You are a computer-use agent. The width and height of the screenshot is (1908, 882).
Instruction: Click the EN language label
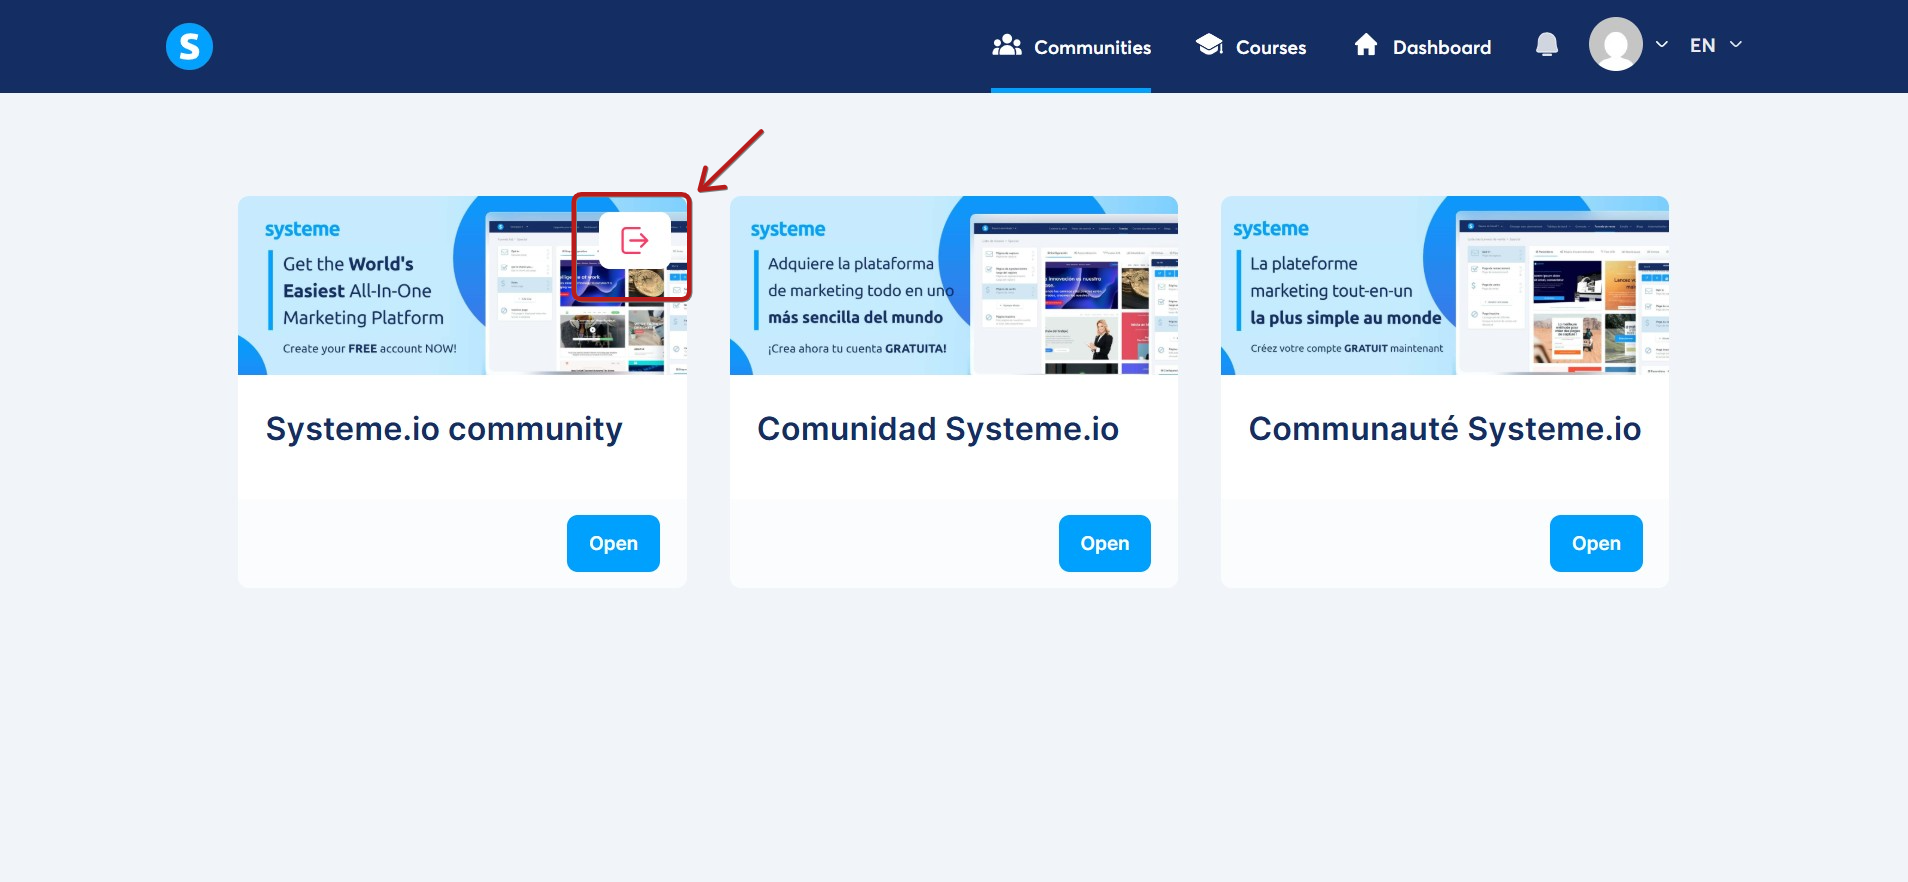(1702, 45)
